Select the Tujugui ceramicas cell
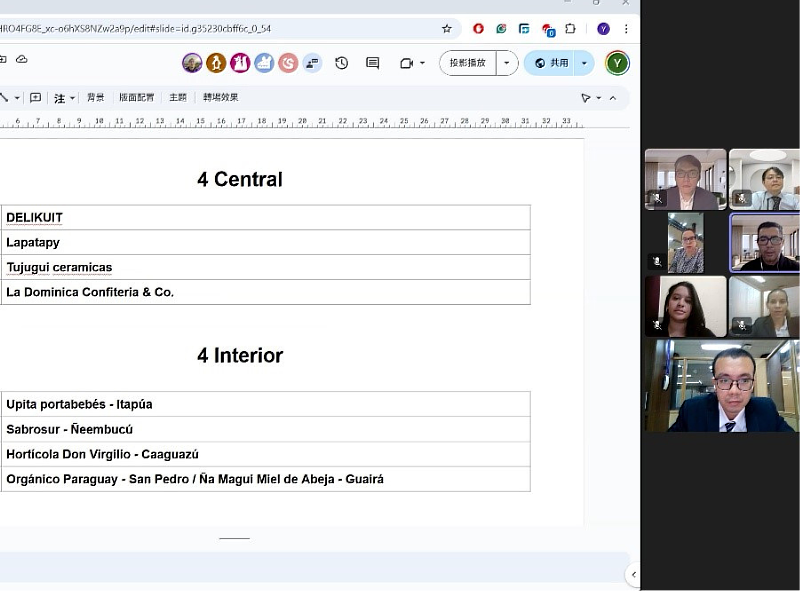The height and width of the screenshot is (600, 800). [265, 267]
